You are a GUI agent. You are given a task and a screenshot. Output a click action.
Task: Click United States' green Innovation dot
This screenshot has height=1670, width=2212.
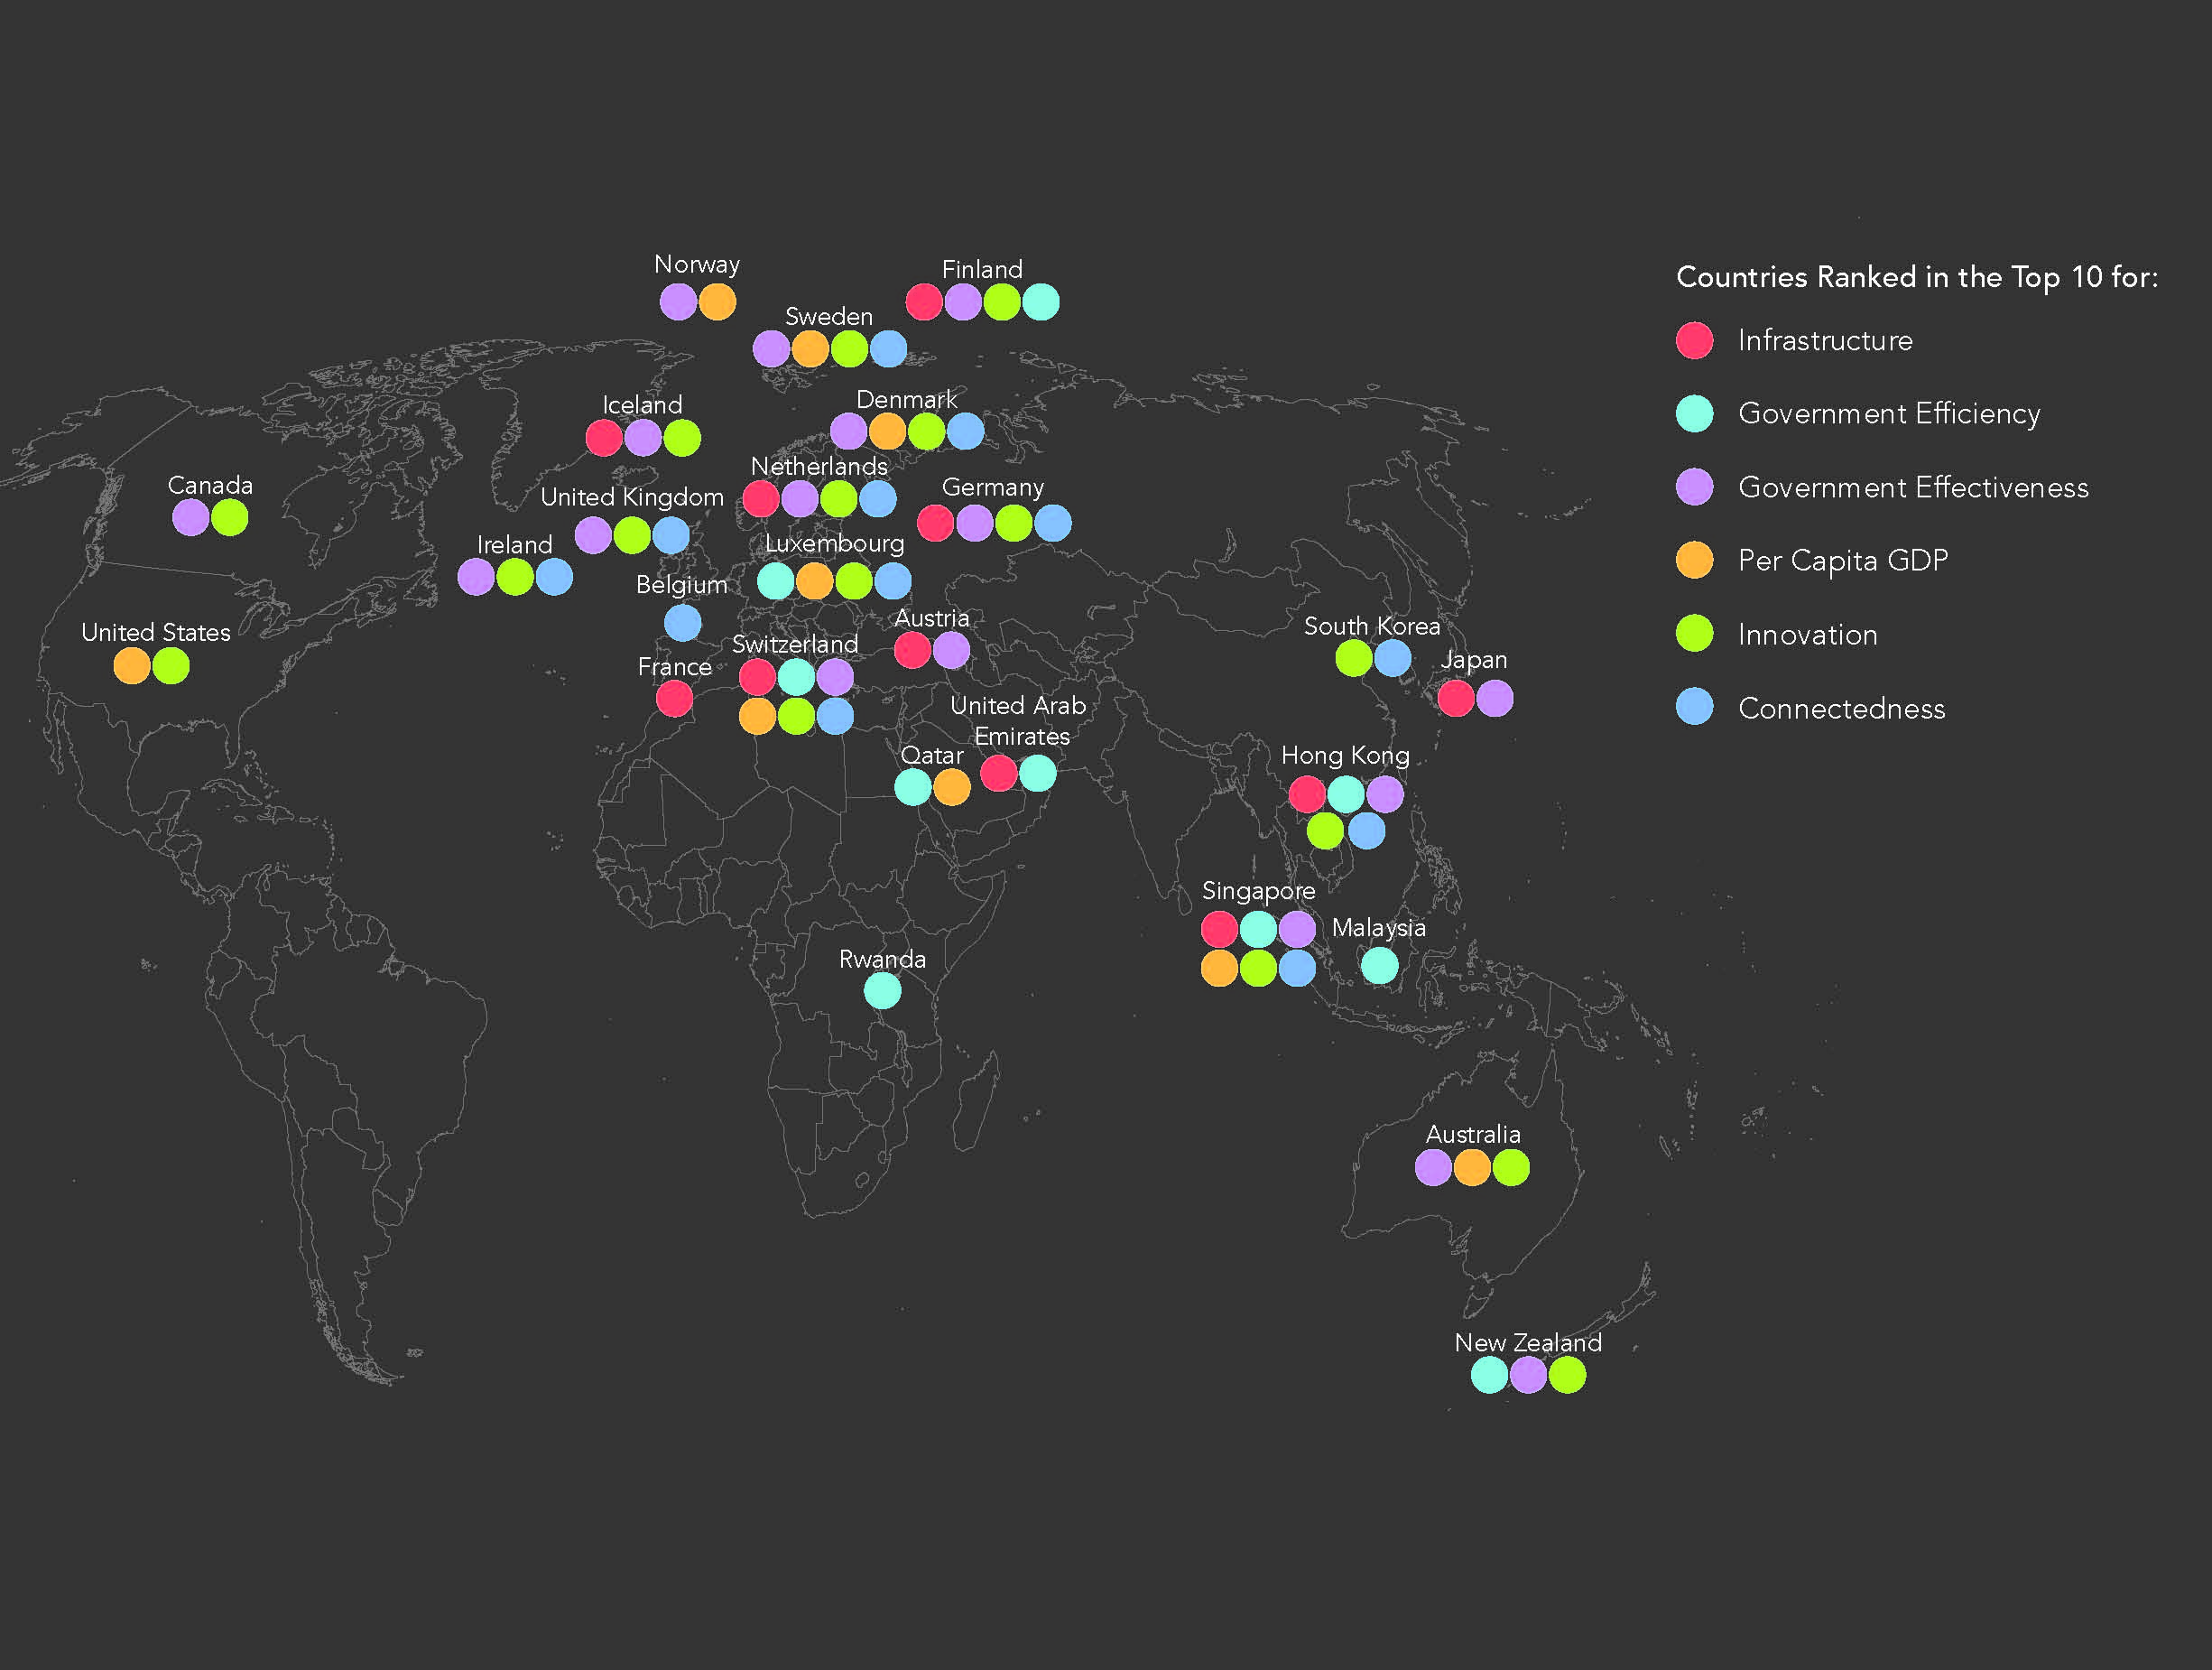171,666
